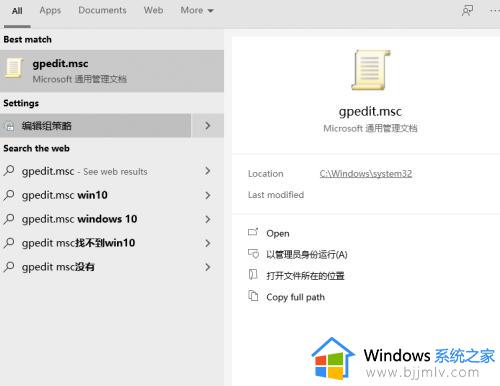
Task: Click magnifier icon next to 'gpedit.msc win10'
Action: 9,195
